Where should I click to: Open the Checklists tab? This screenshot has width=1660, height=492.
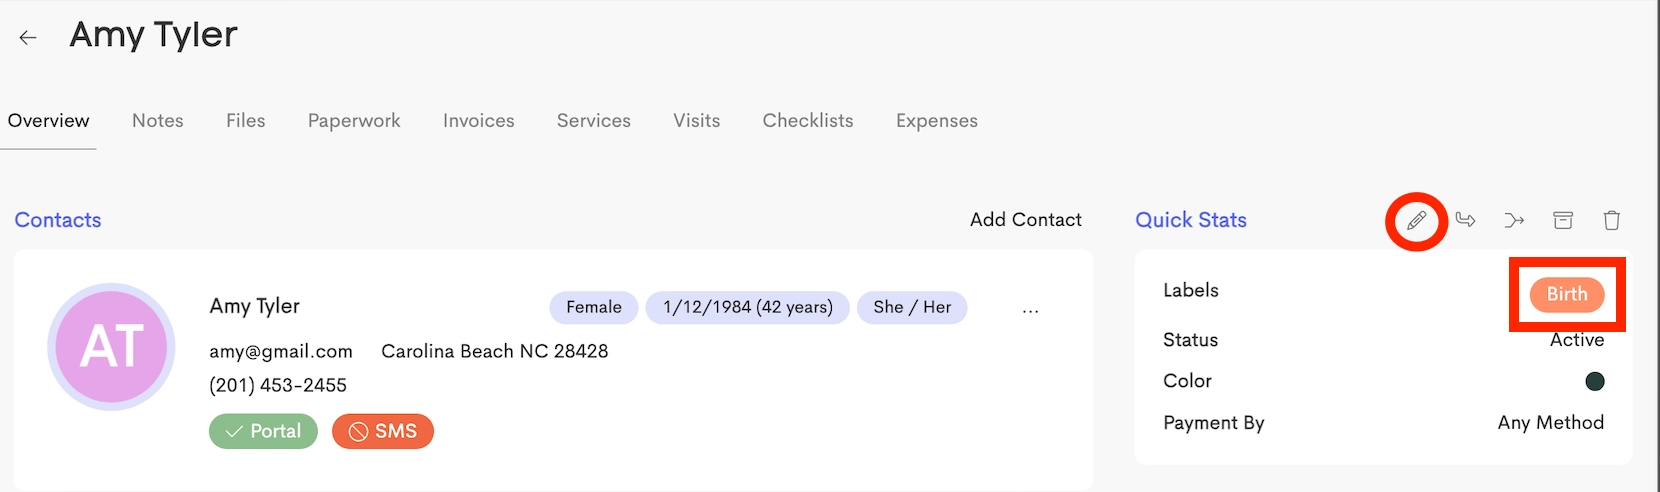[808, 121]
